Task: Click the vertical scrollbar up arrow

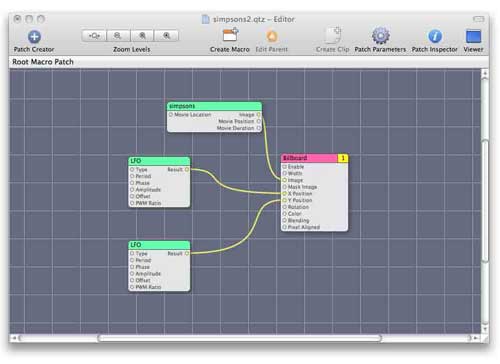Action: click(x=485, y=73)
